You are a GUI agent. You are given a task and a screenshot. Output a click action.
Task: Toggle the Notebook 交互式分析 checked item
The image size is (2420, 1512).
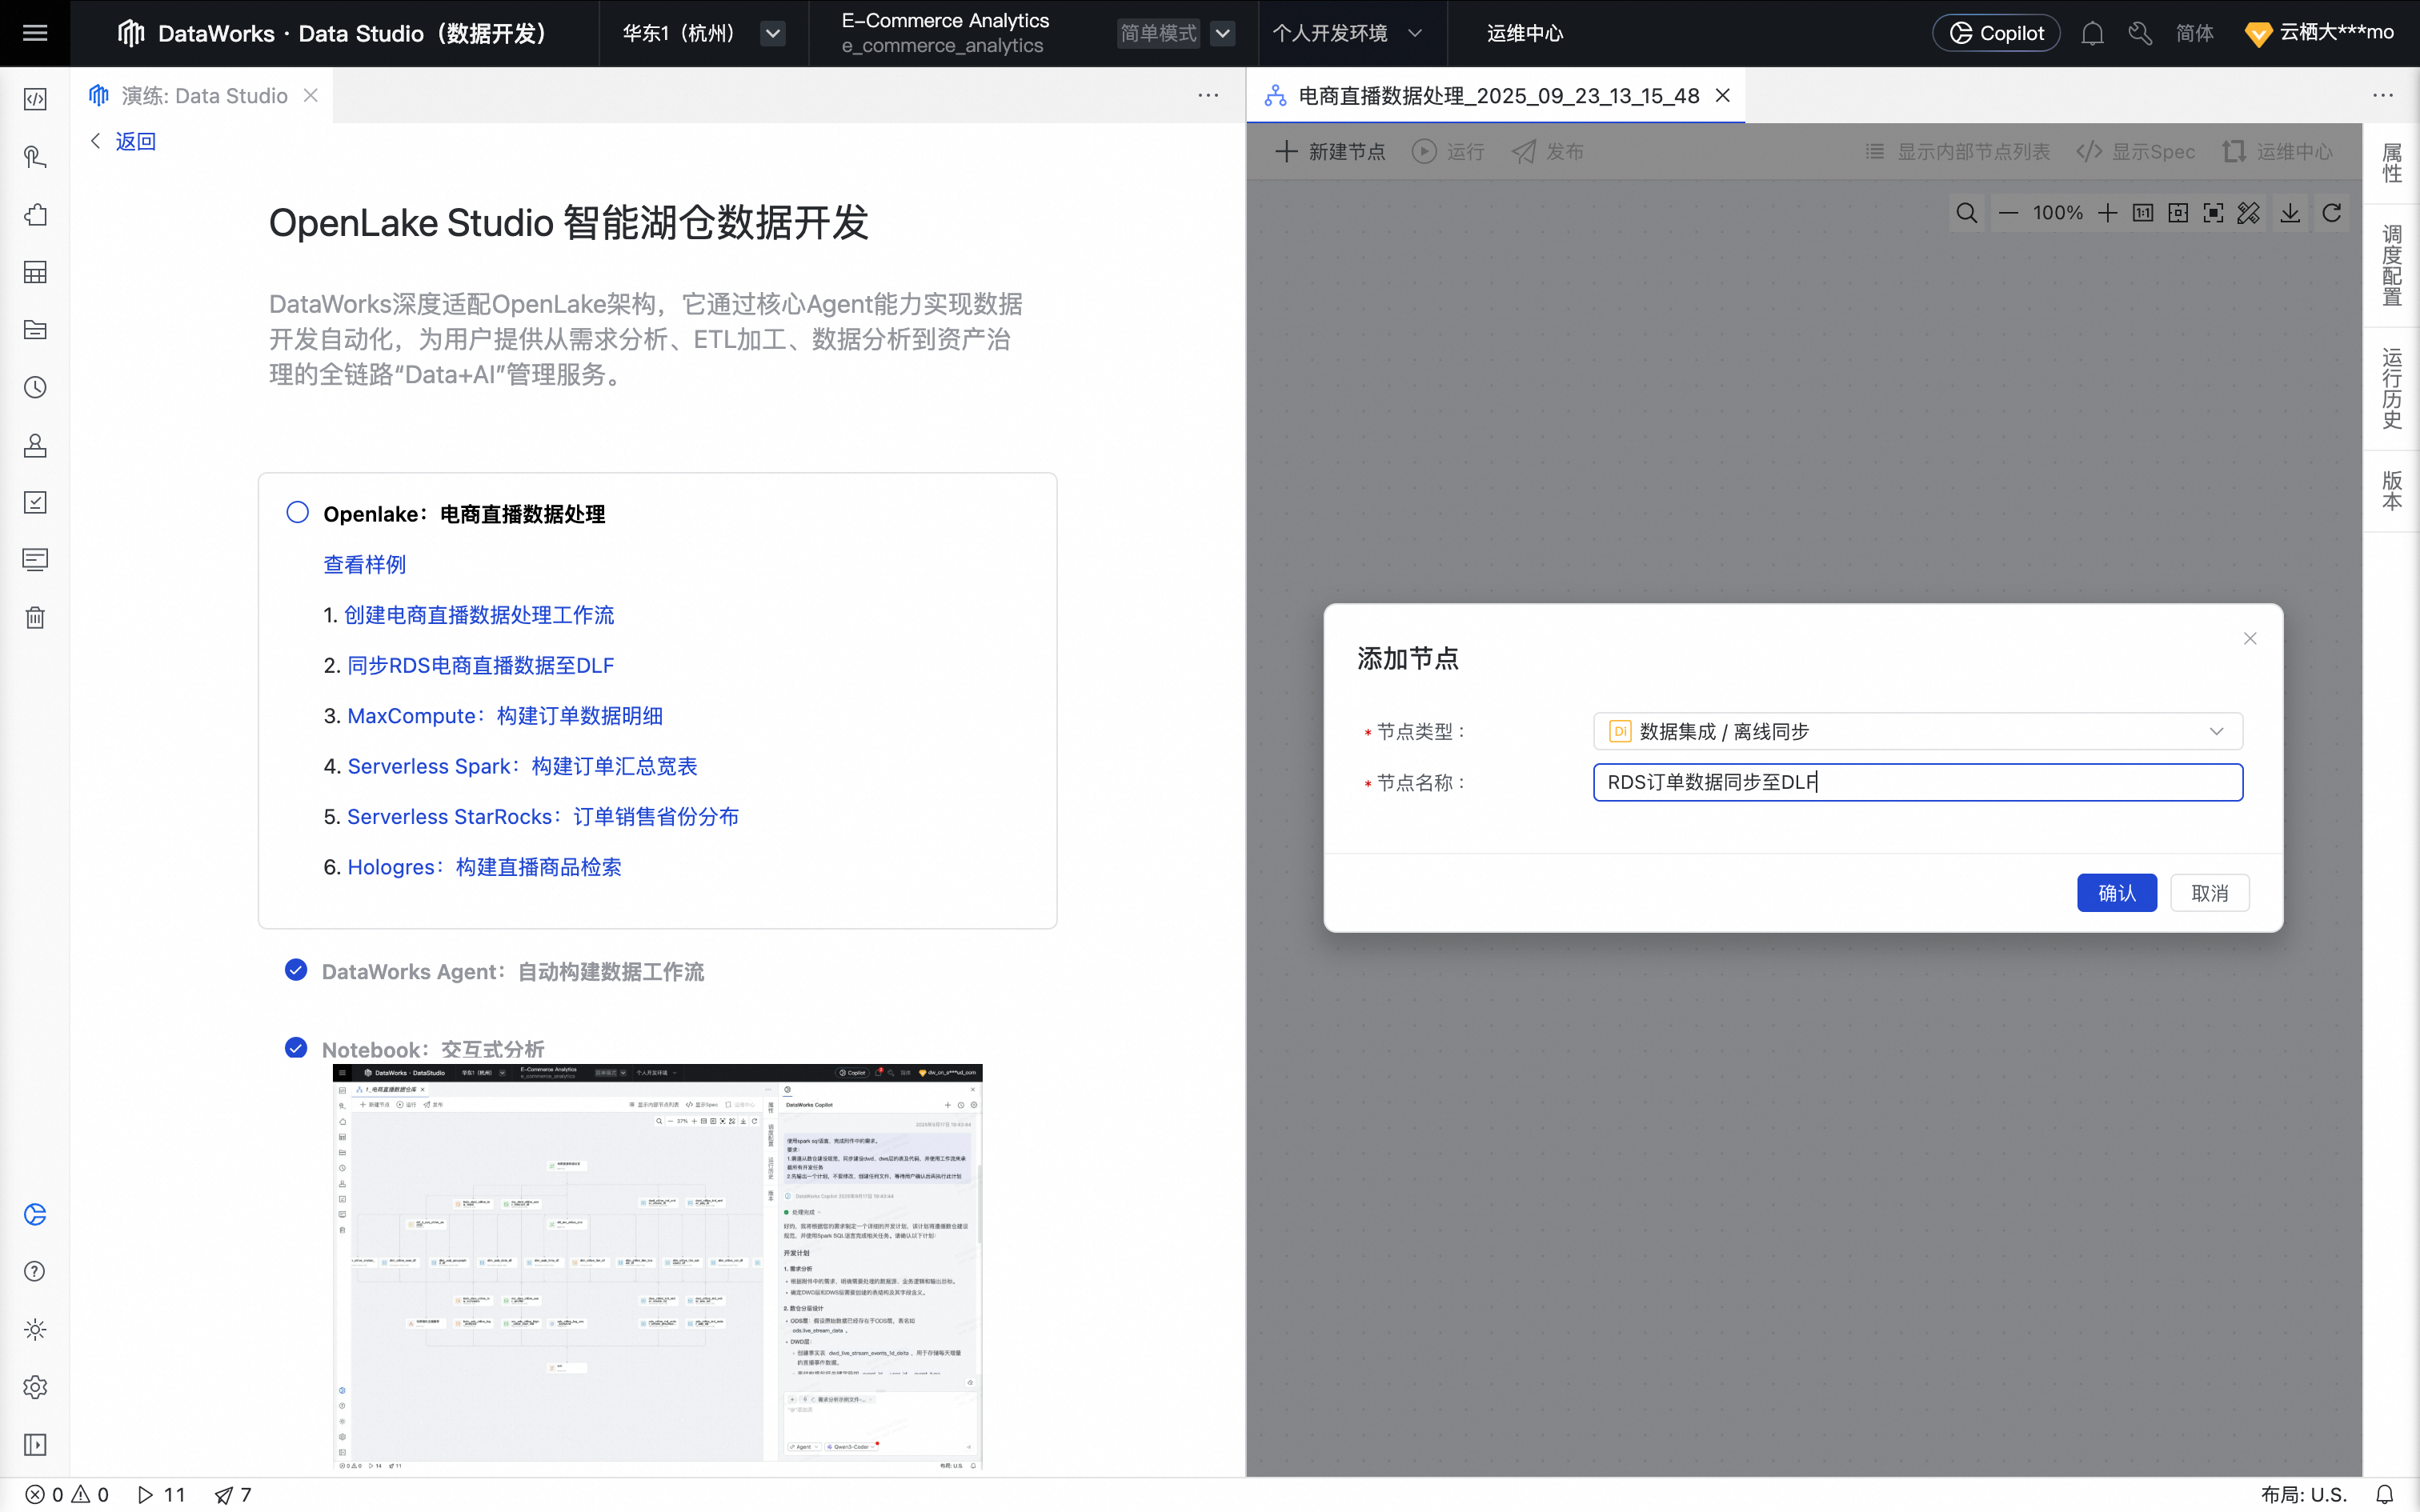tap(296, 1048)
